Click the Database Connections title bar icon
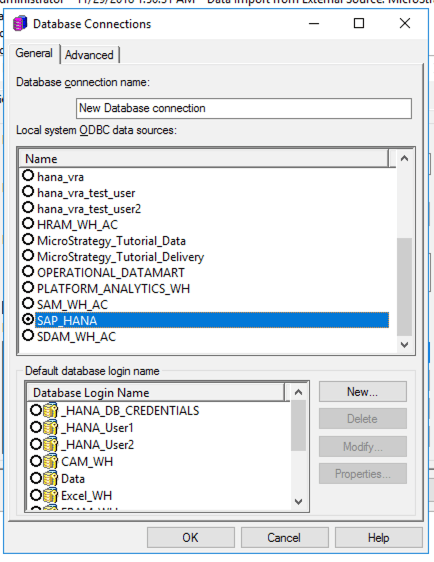Image resolution: width=434 pixels, height=562 pixels. (x=20, y=24)
